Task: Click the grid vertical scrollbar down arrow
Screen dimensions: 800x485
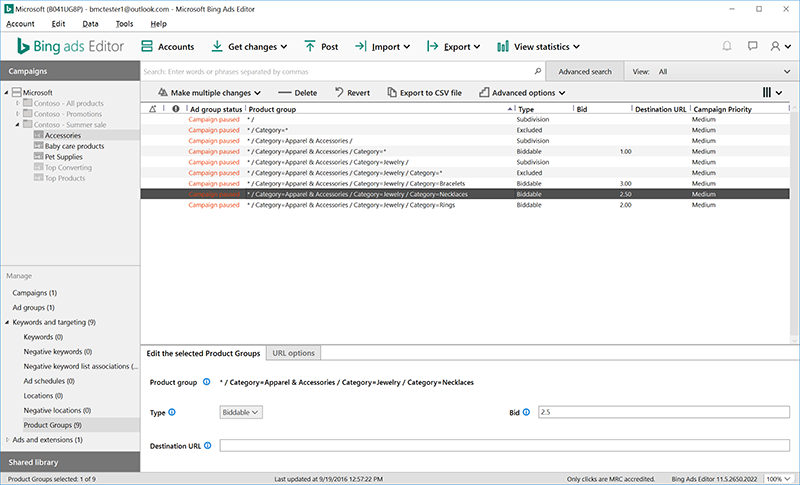Action: 794,340
